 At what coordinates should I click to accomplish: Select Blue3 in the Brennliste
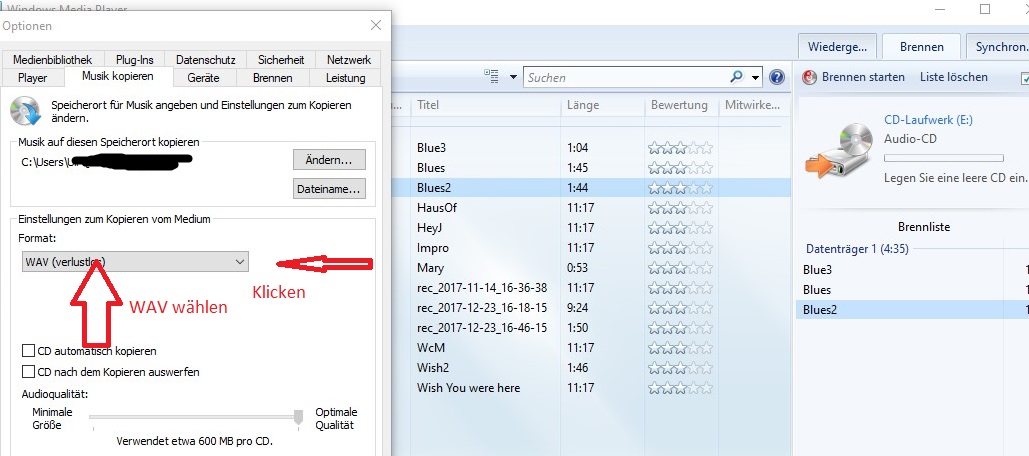point(817,270)
